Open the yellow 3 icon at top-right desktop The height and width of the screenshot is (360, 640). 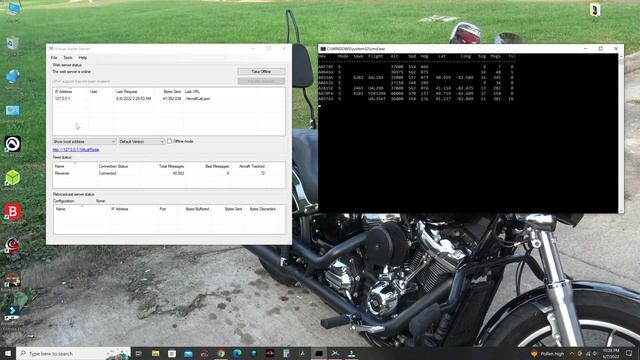595,10
